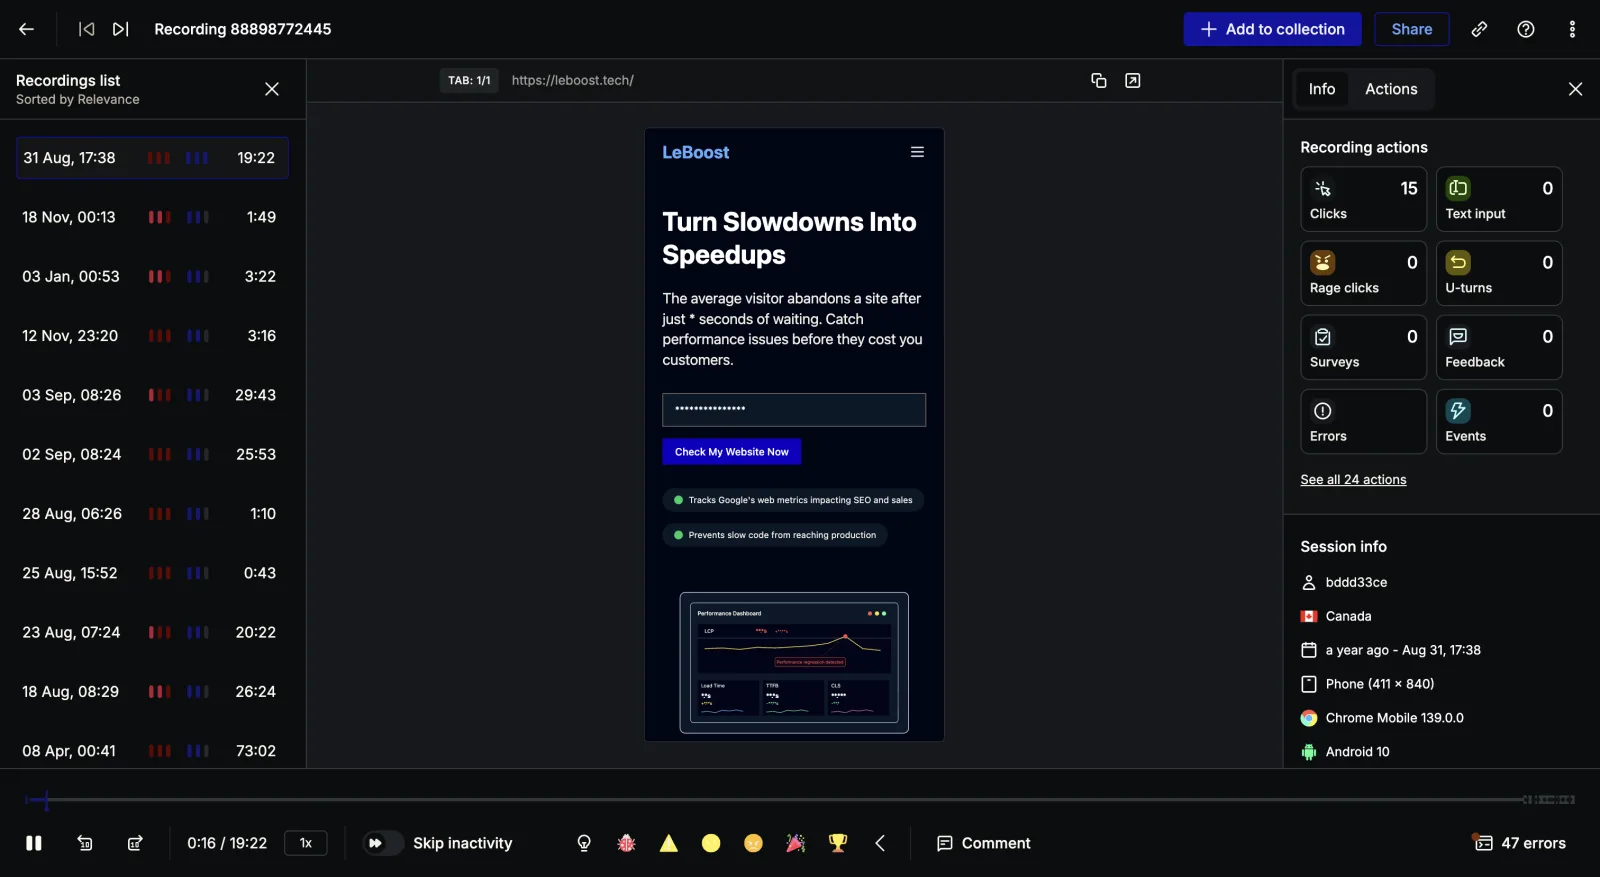The height and width of the screenshot is (877, 1600).
Task: Copy the page URL icon
Action: click(1098, 80)
